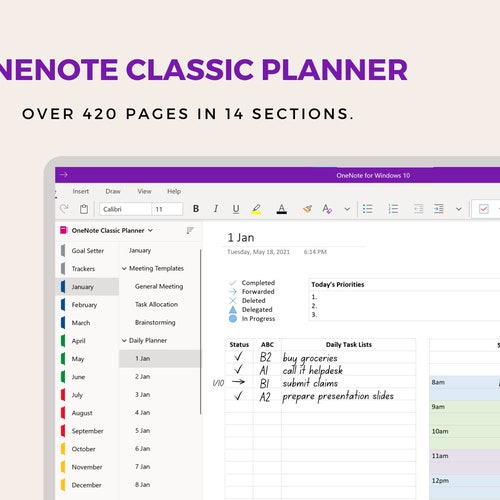
Task: Open the December section
Action: [88, 485]
